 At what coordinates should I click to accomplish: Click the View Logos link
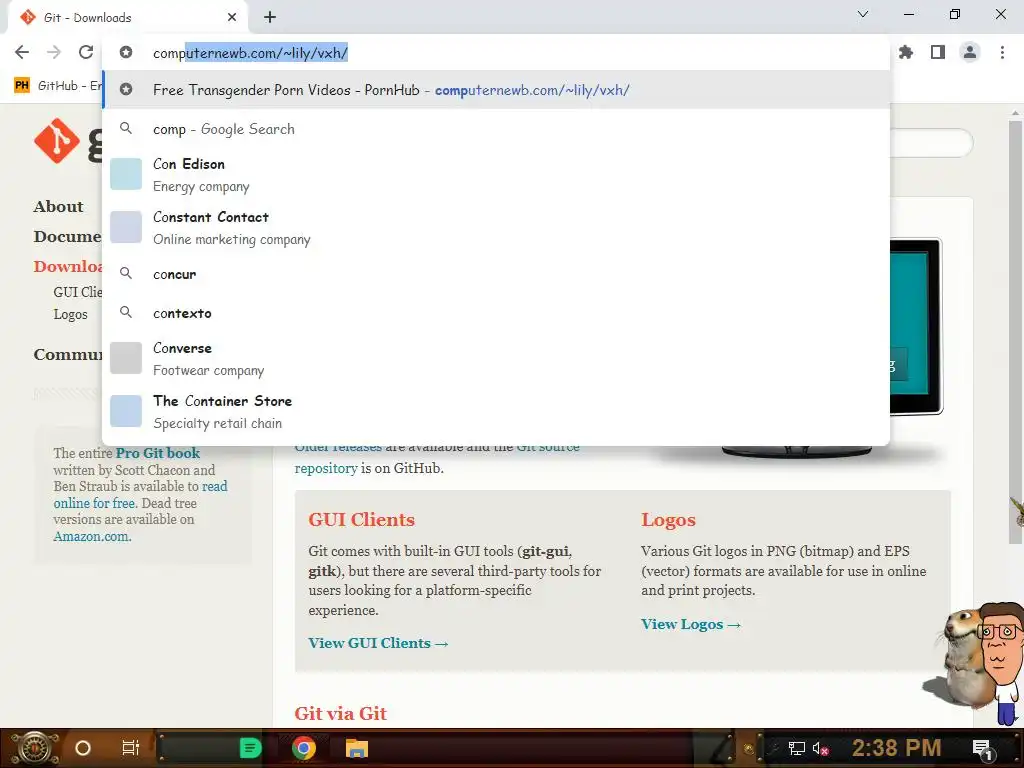click(691, 624)
